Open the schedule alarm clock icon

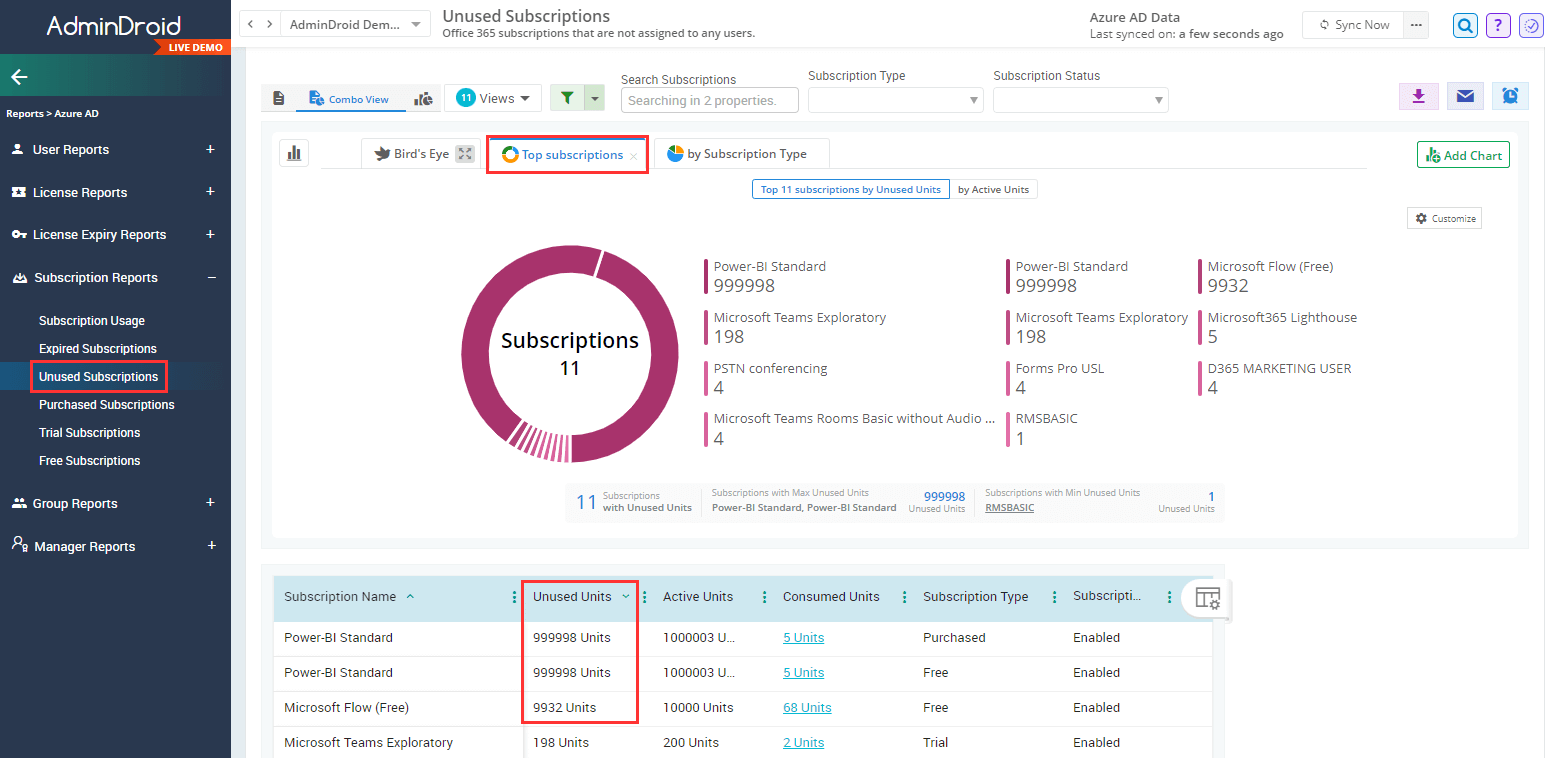[1510, 96]
